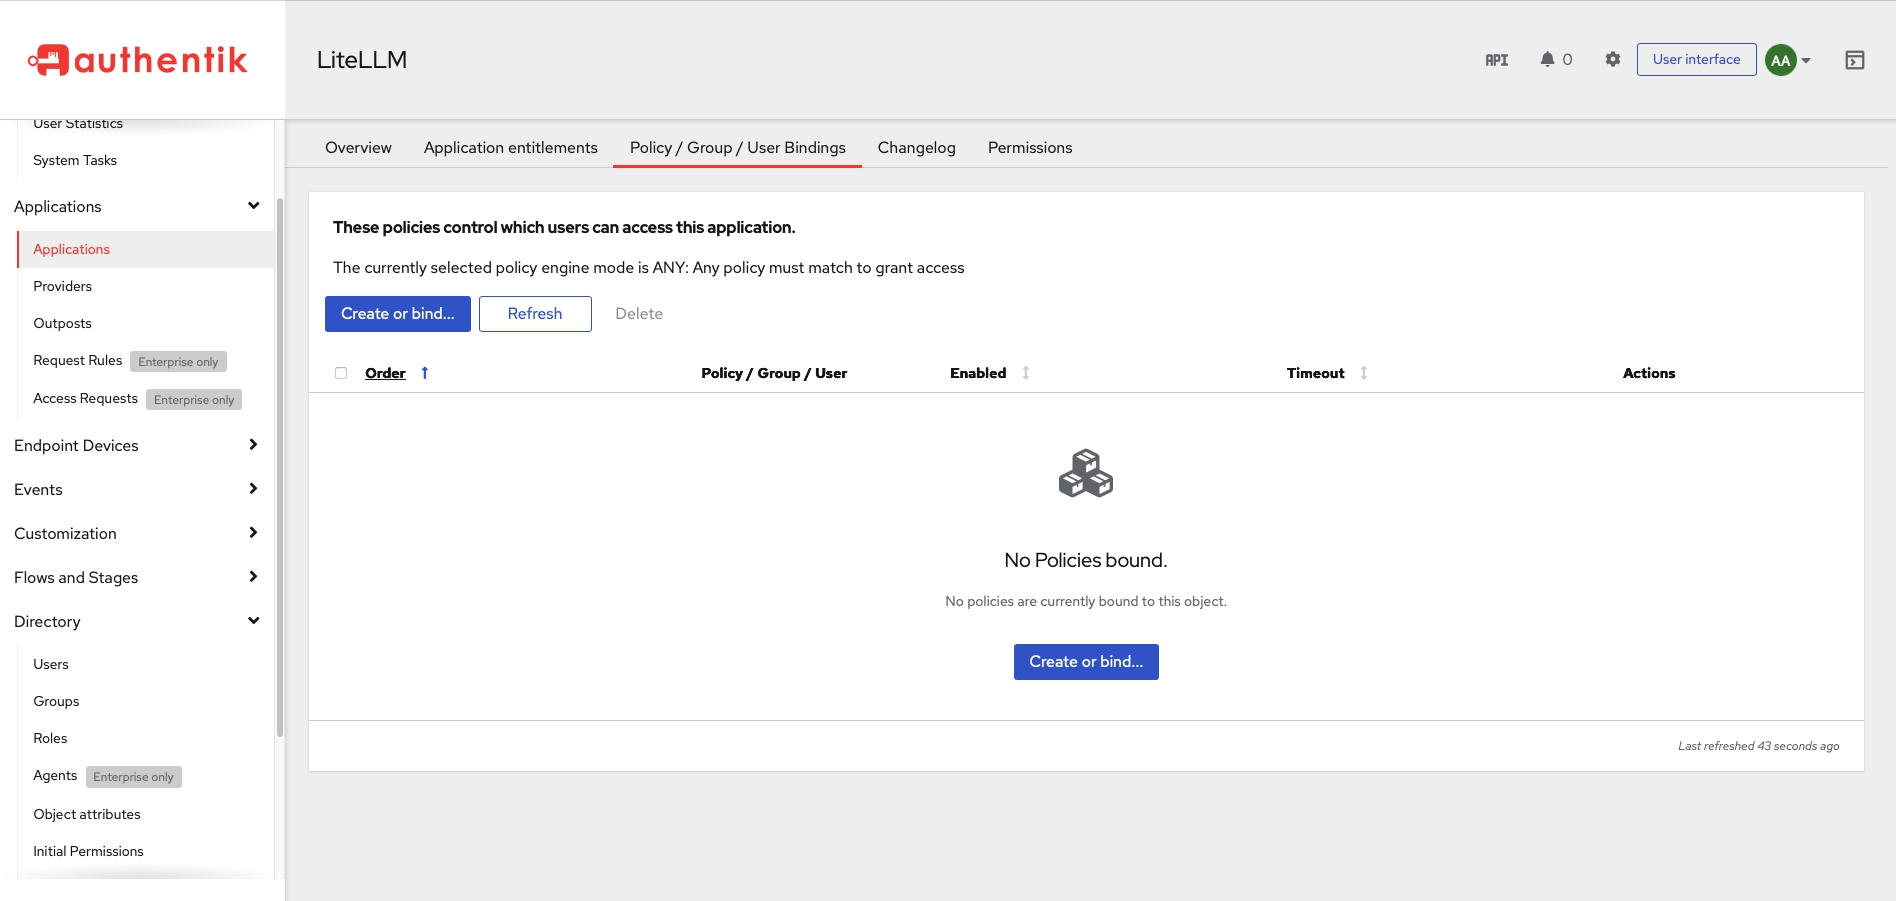Open AA user avatar menu
The height and width of the screenshot is (901, 1896).
[1788, 60]
